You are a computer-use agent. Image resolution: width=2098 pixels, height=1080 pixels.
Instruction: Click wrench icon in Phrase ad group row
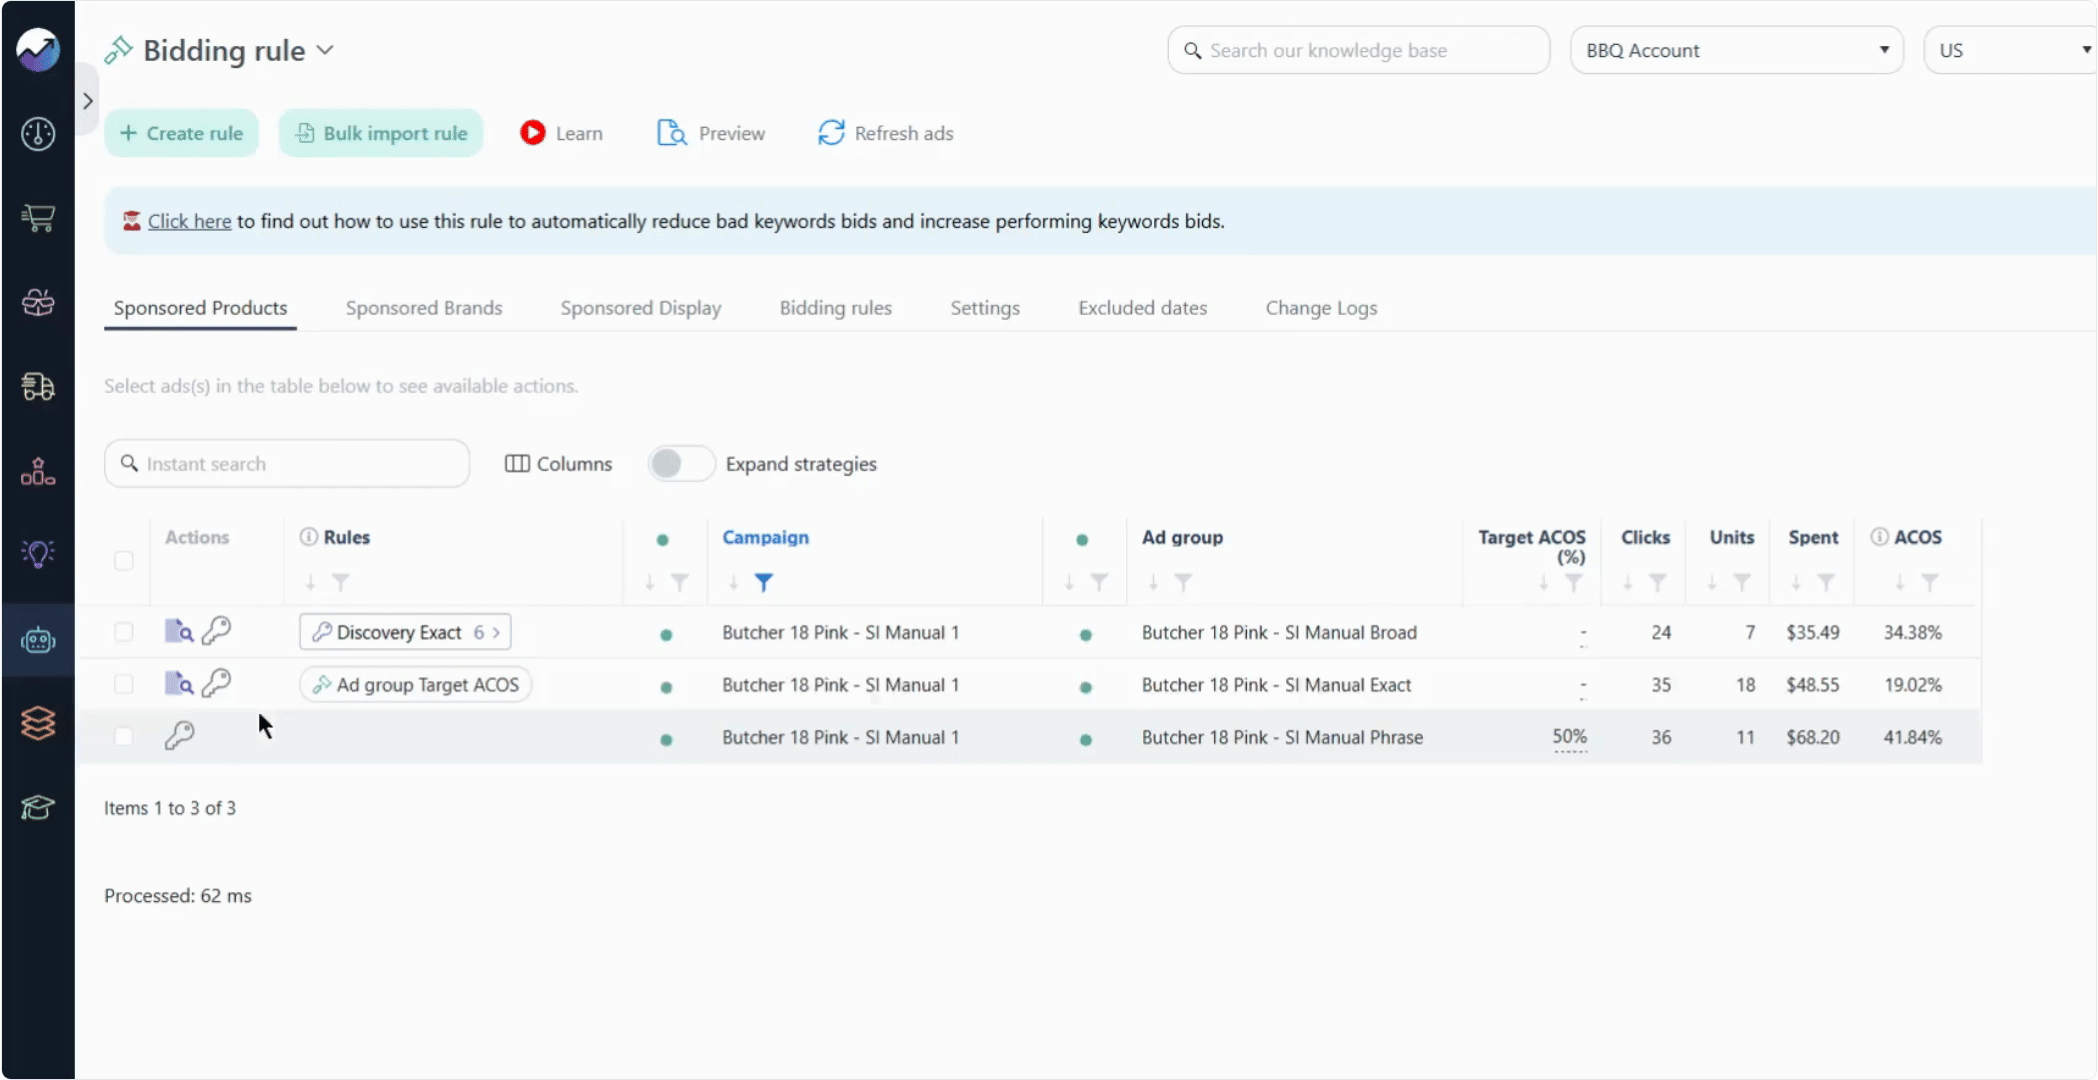(x=180, y=736)
